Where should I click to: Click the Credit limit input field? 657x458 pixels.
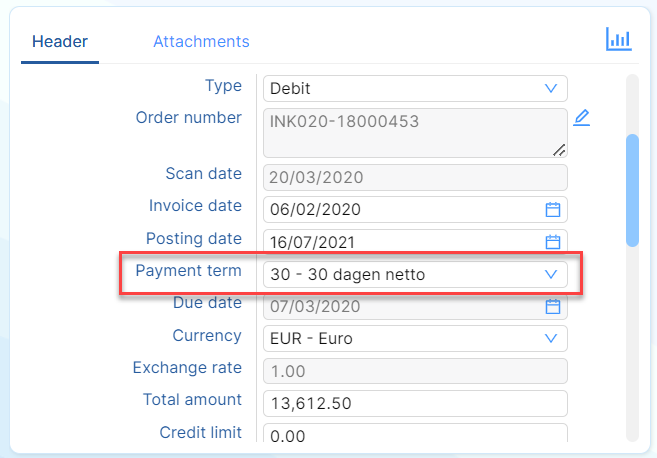coord(415,432)
